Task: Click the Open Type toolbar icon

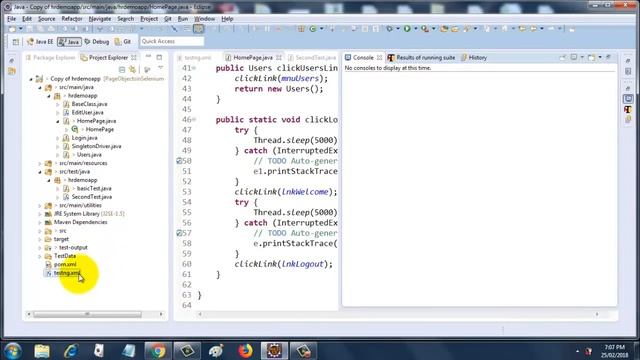Action: point(444,29)
